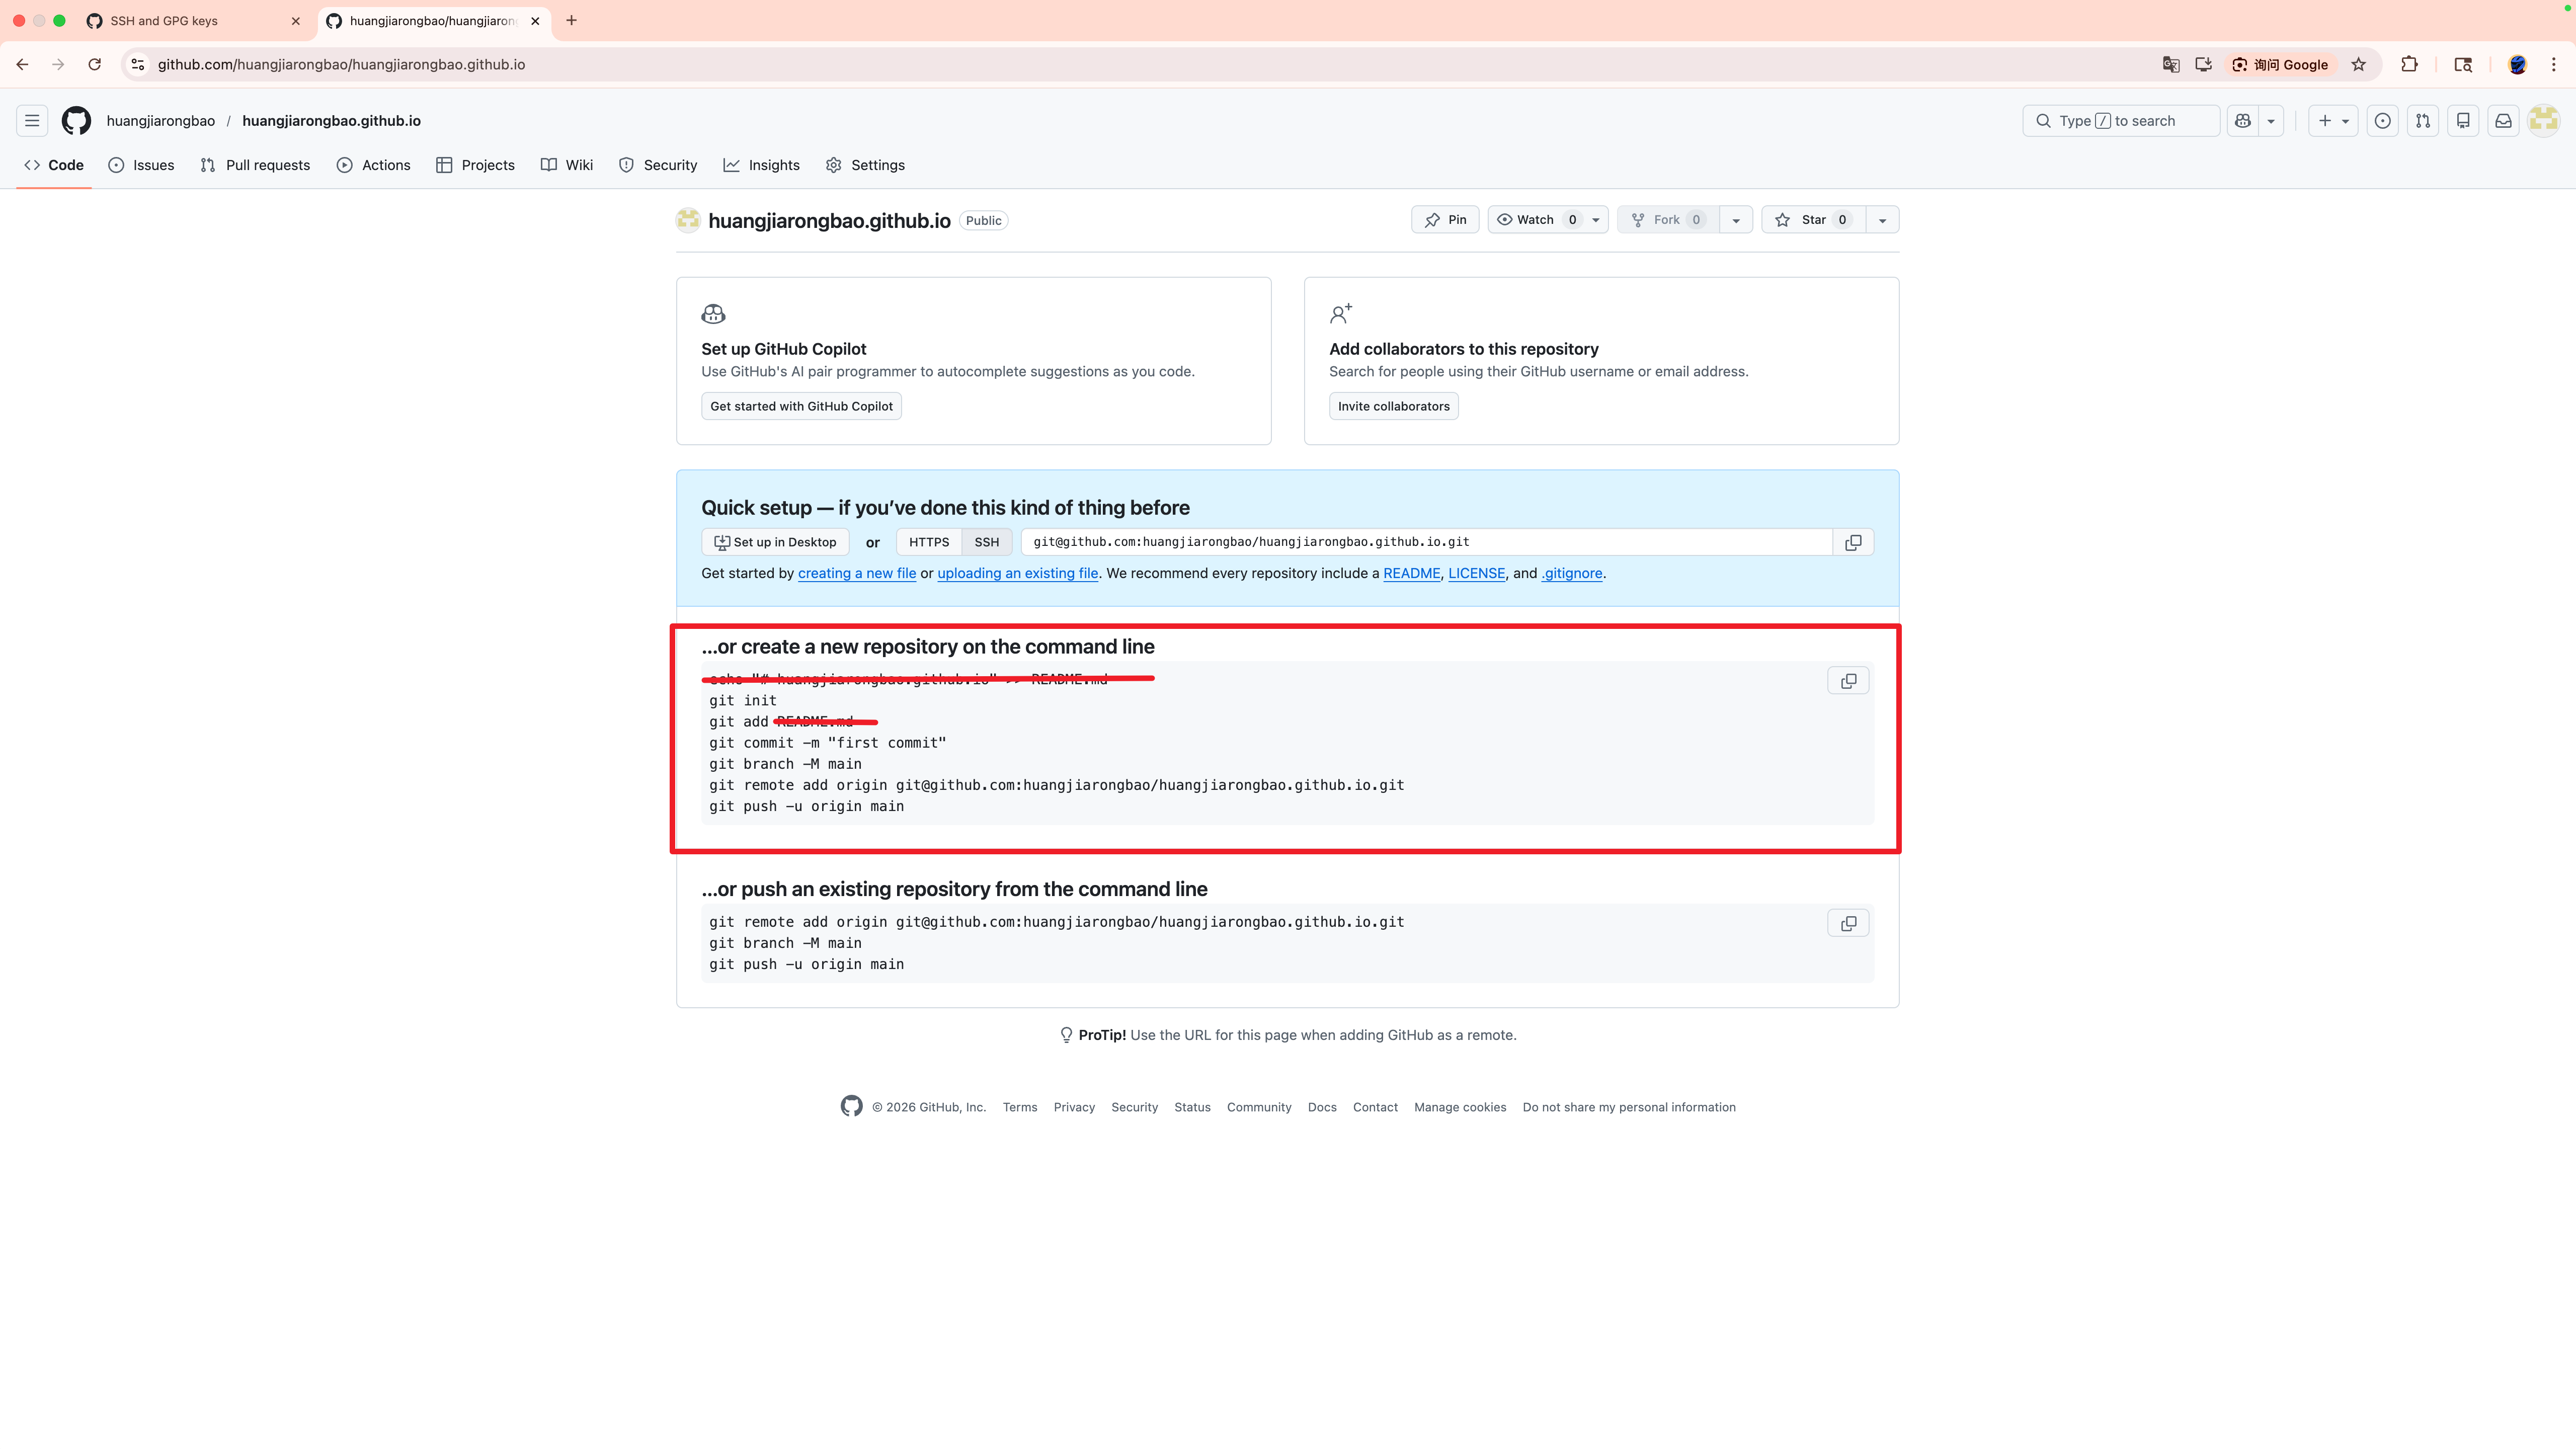Open the .gitignore recommendation link
Viewport: 2576px width, 1449px height.
[1572, 573]
